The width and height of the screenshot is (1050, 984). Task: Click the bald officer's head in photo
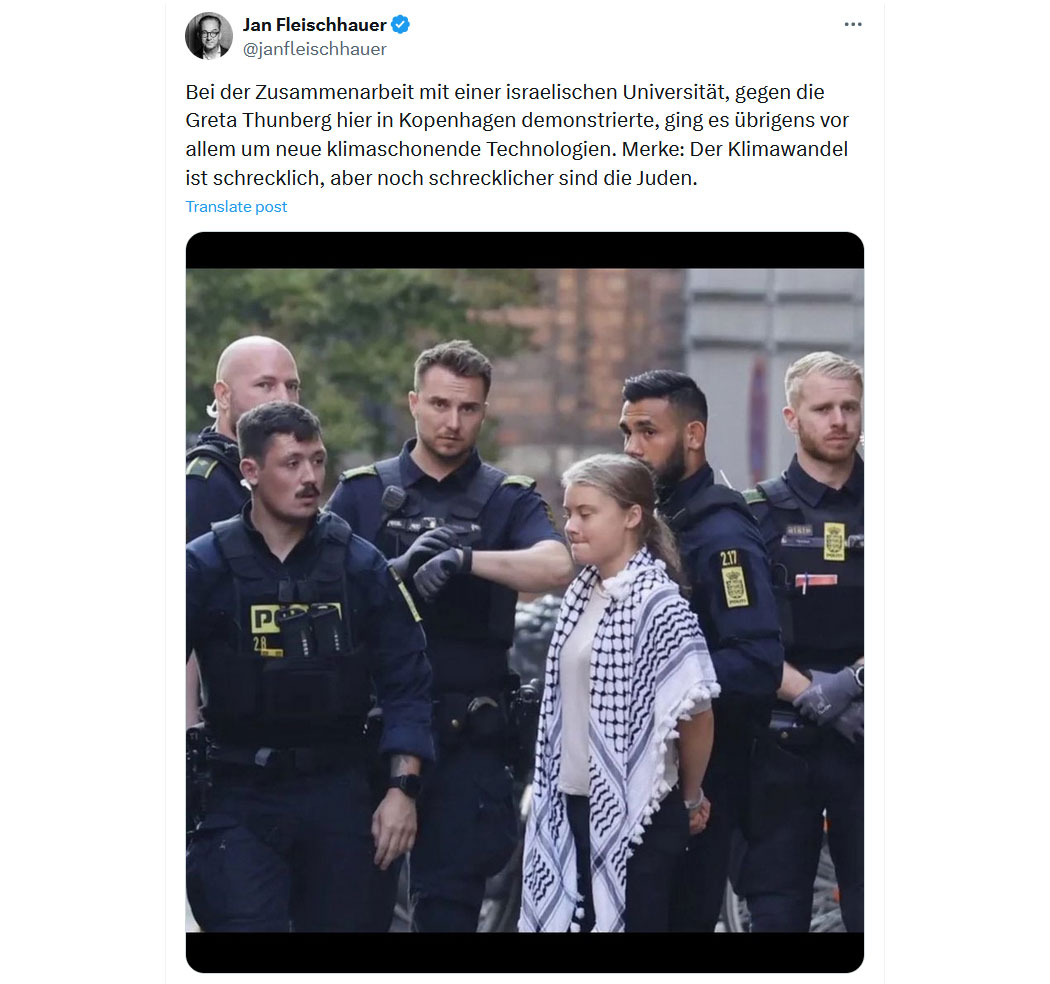257,379
